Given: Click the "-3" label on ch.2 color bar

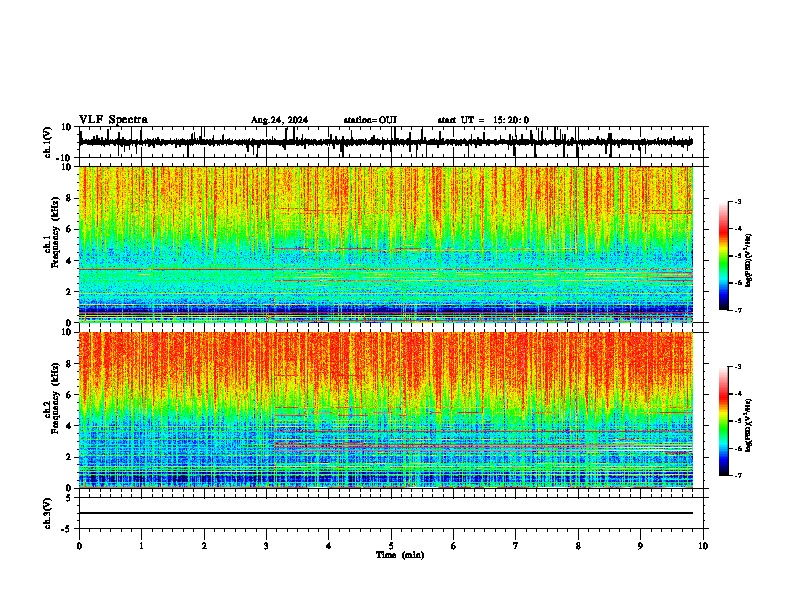Looking at the screenshot, I should [738, 367].
